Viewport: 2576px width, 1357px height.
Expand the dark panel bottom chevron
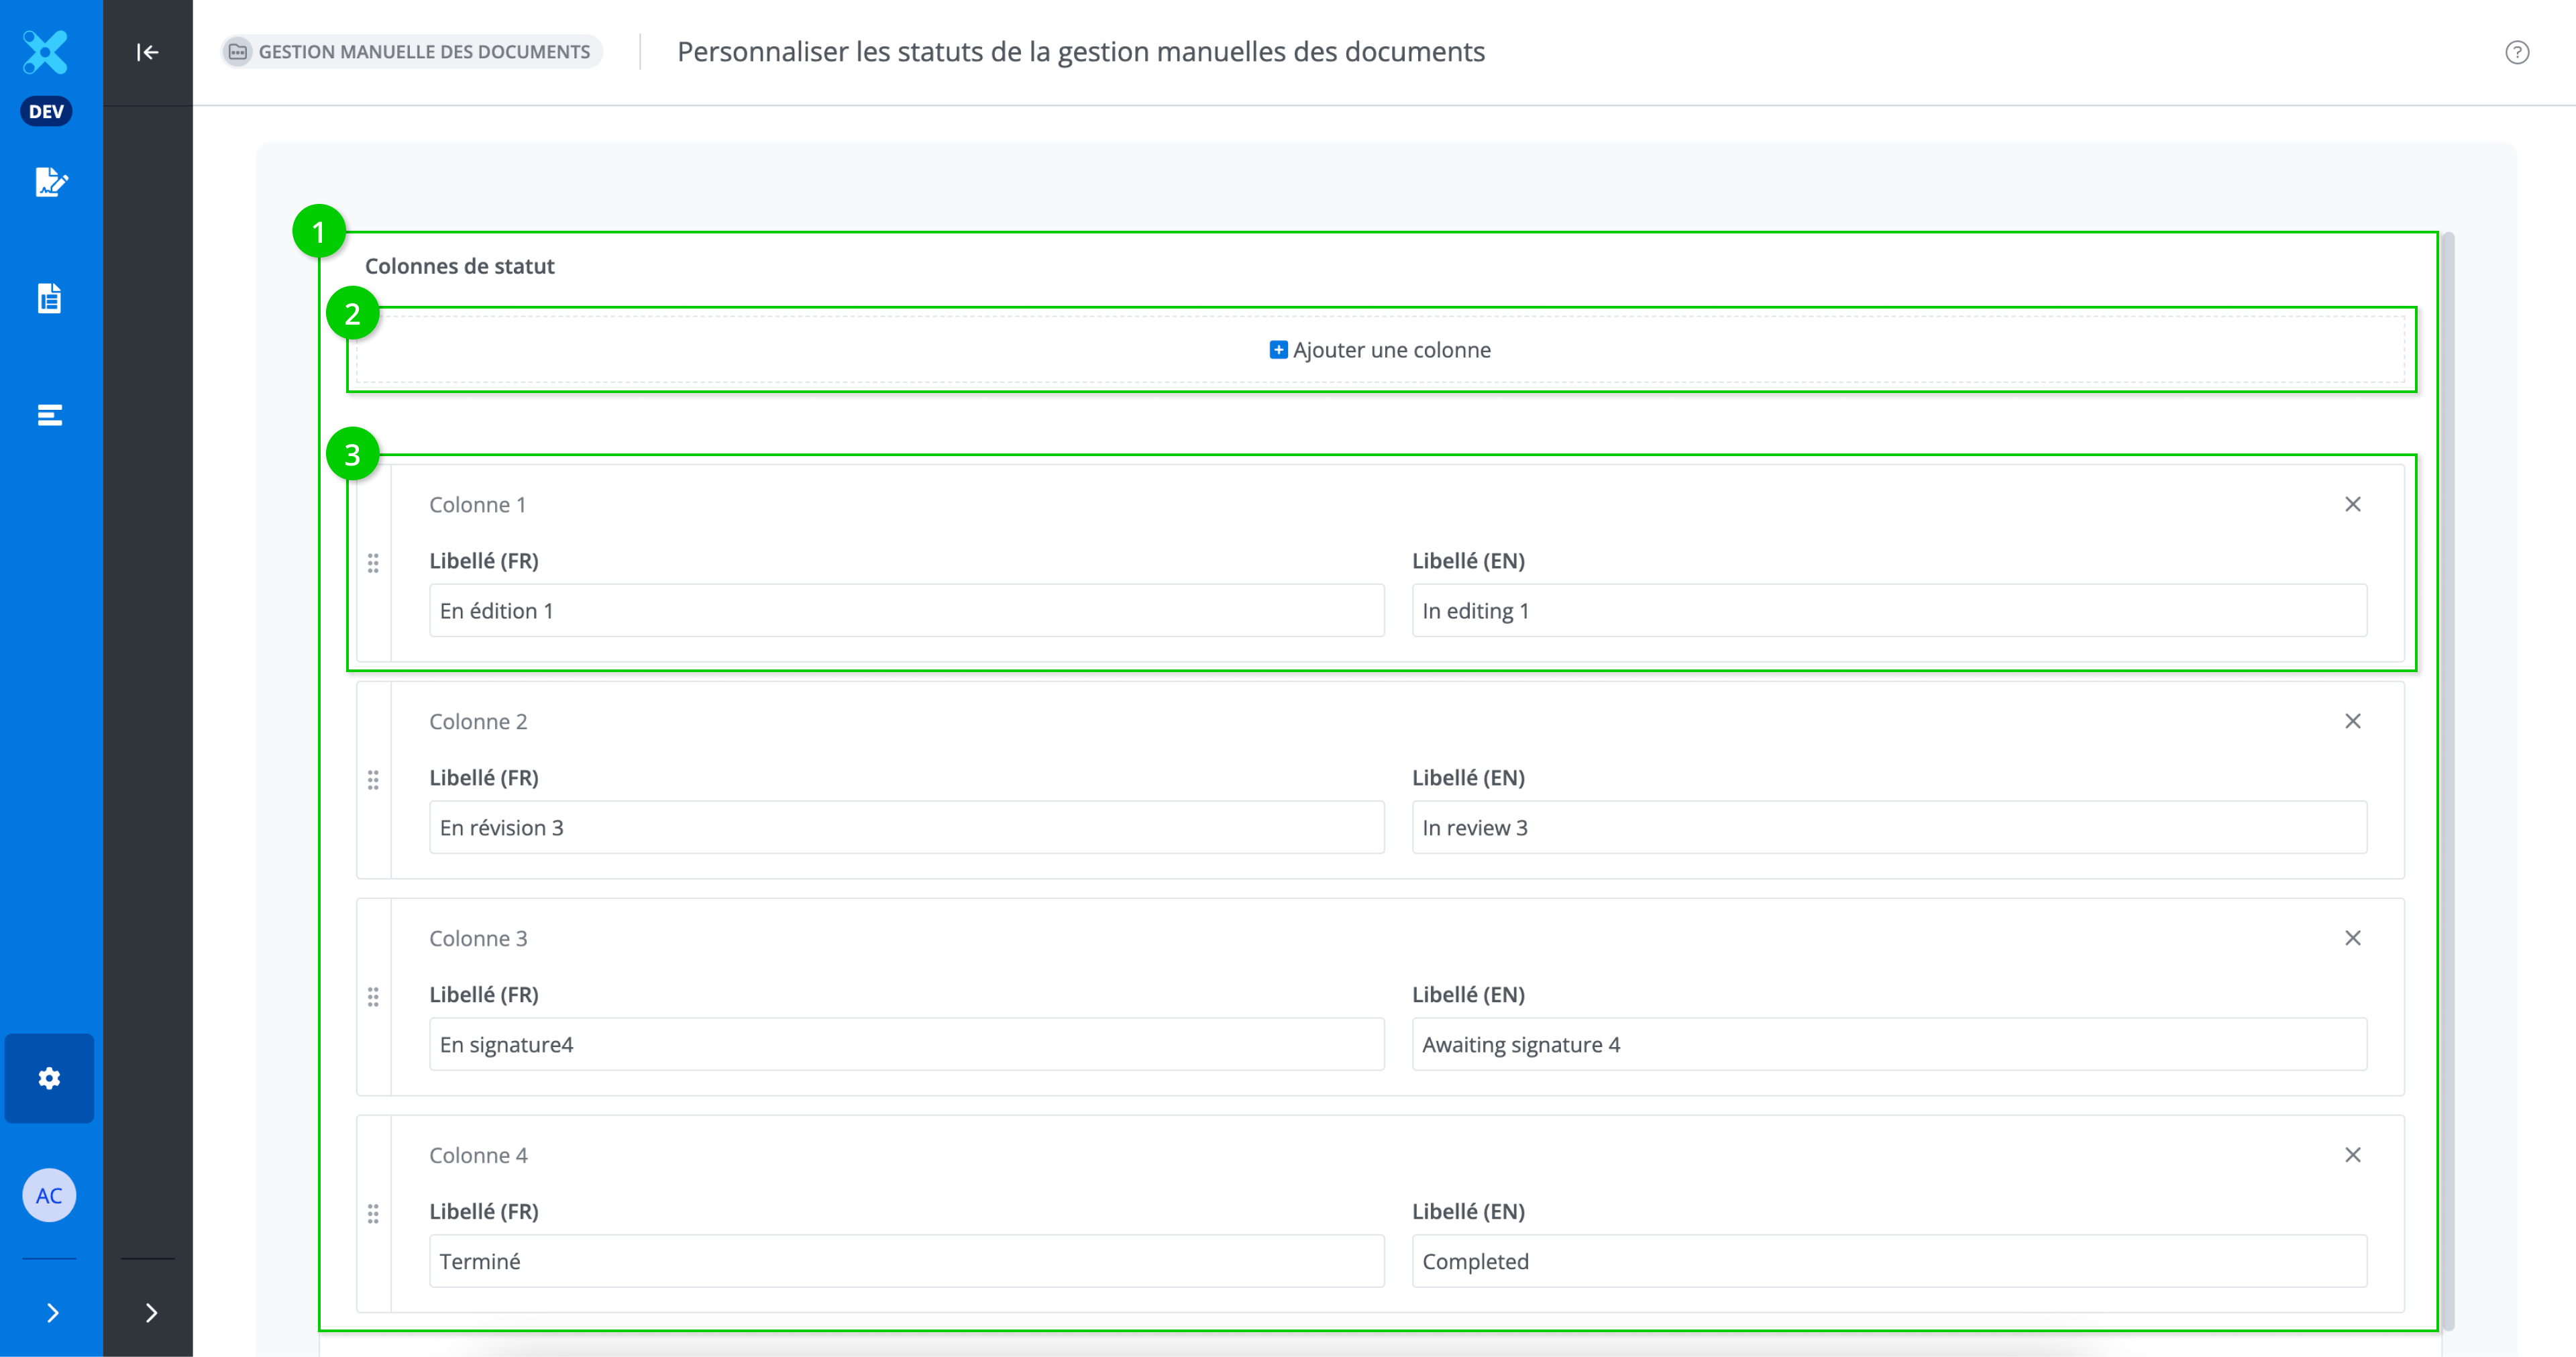point(151,1312)
